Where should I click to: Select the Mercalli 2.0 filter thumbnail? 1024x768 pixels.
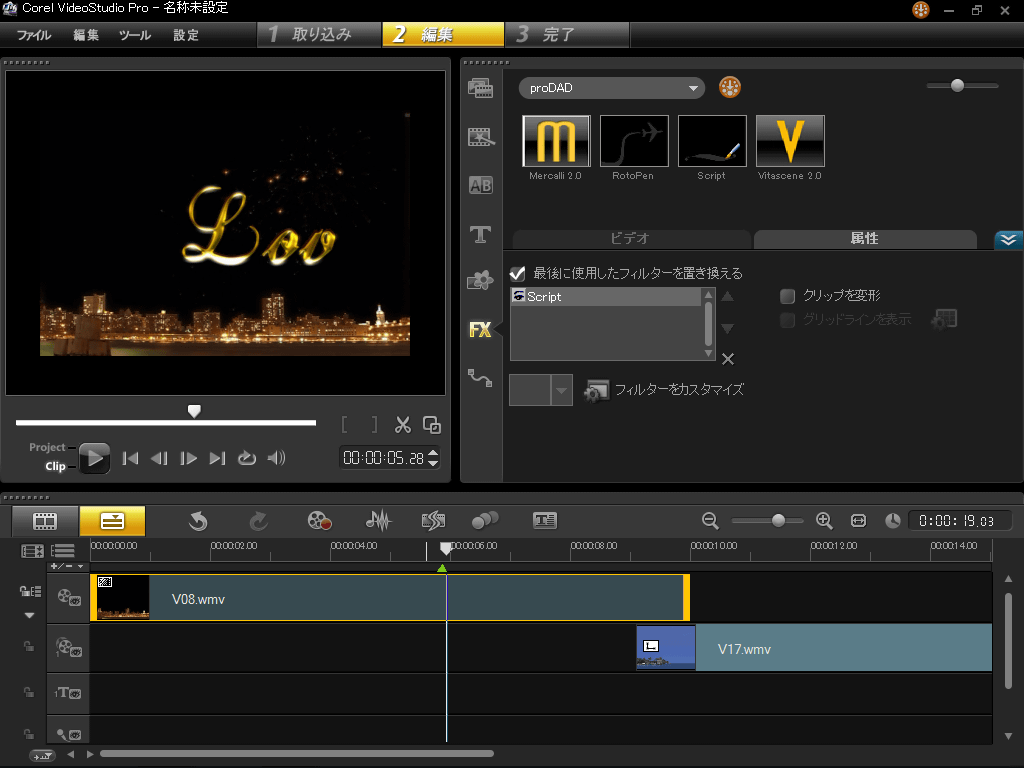556,141
